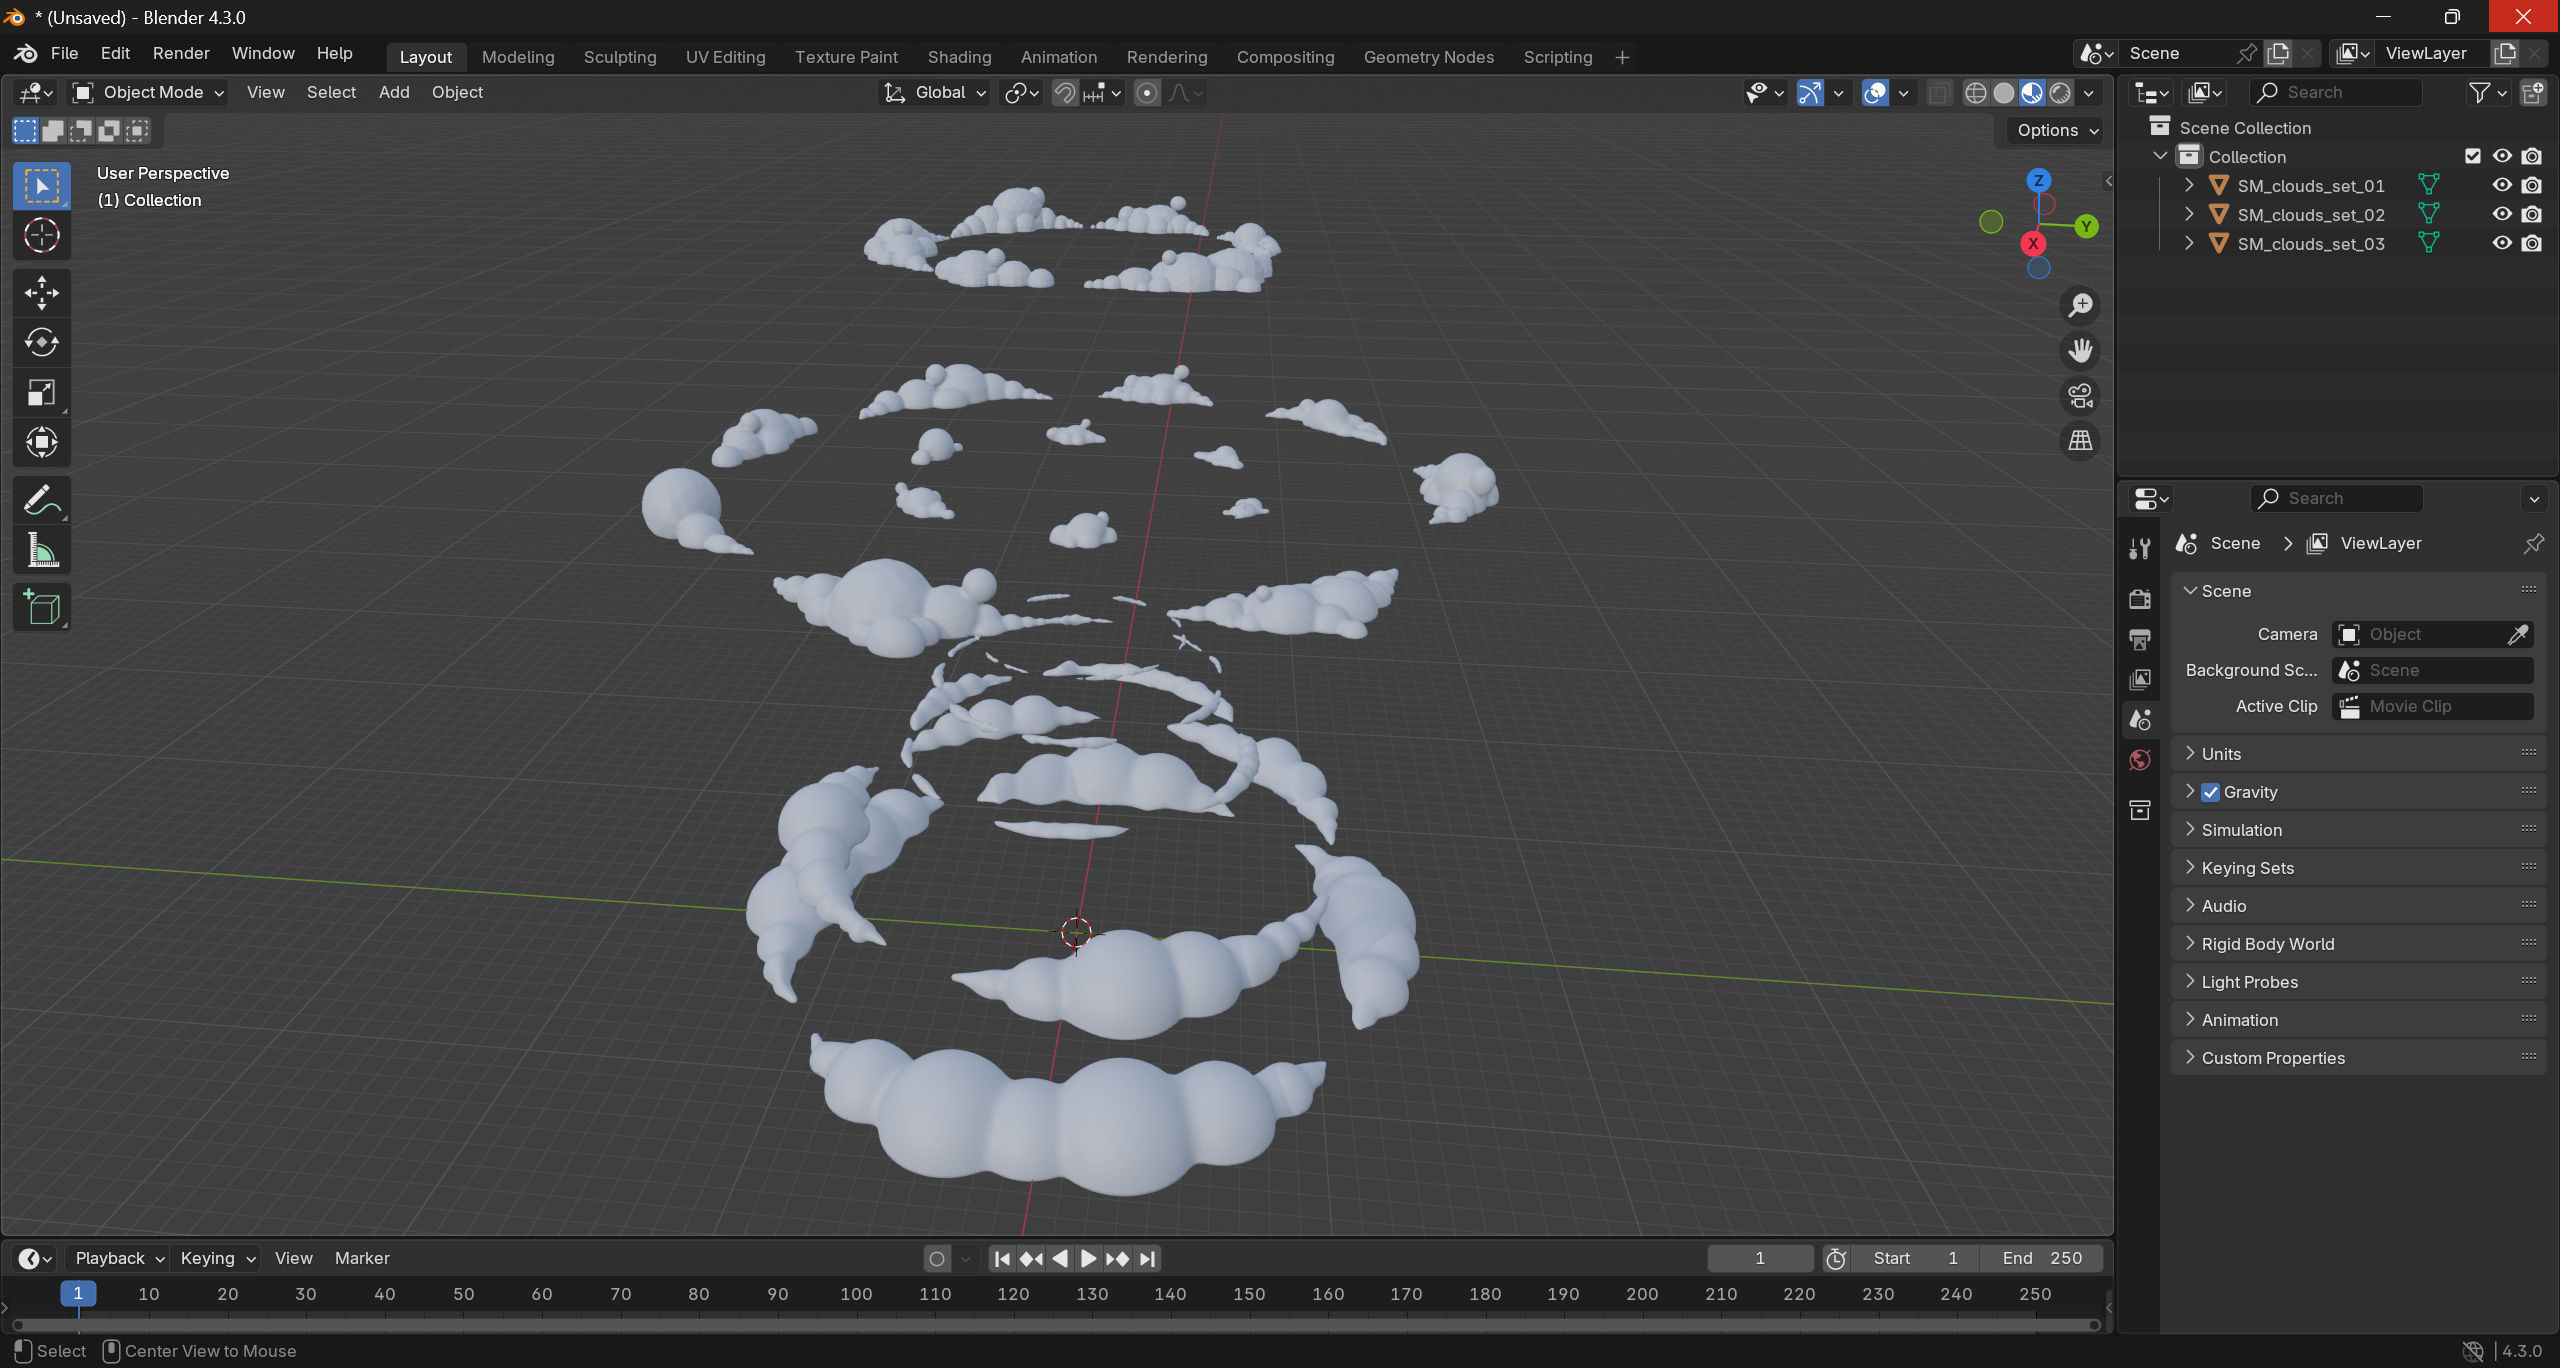This screenshot has width=2560, height=1368.
Task: Toggle camera view gizmo icon
Action: 2081,396
